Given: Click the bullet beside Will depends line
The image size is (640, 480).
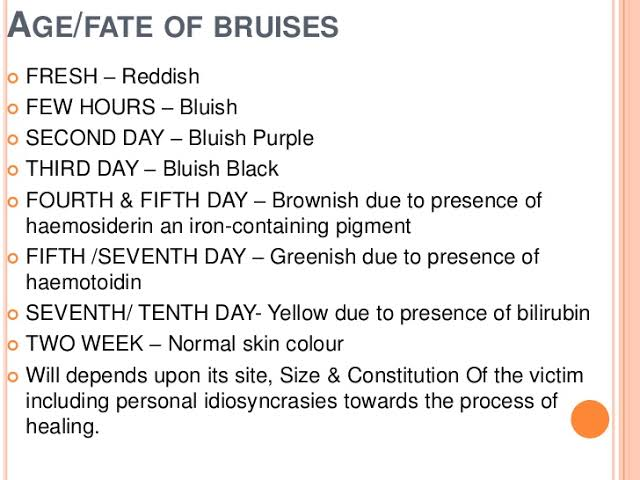Looking at the screenshot, I should click(x=13, y=376).
